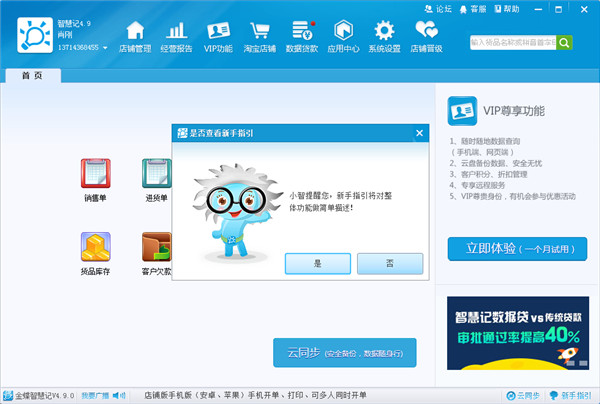
Task: Click search input for 货品名称
Action: [x=513, y=42]
